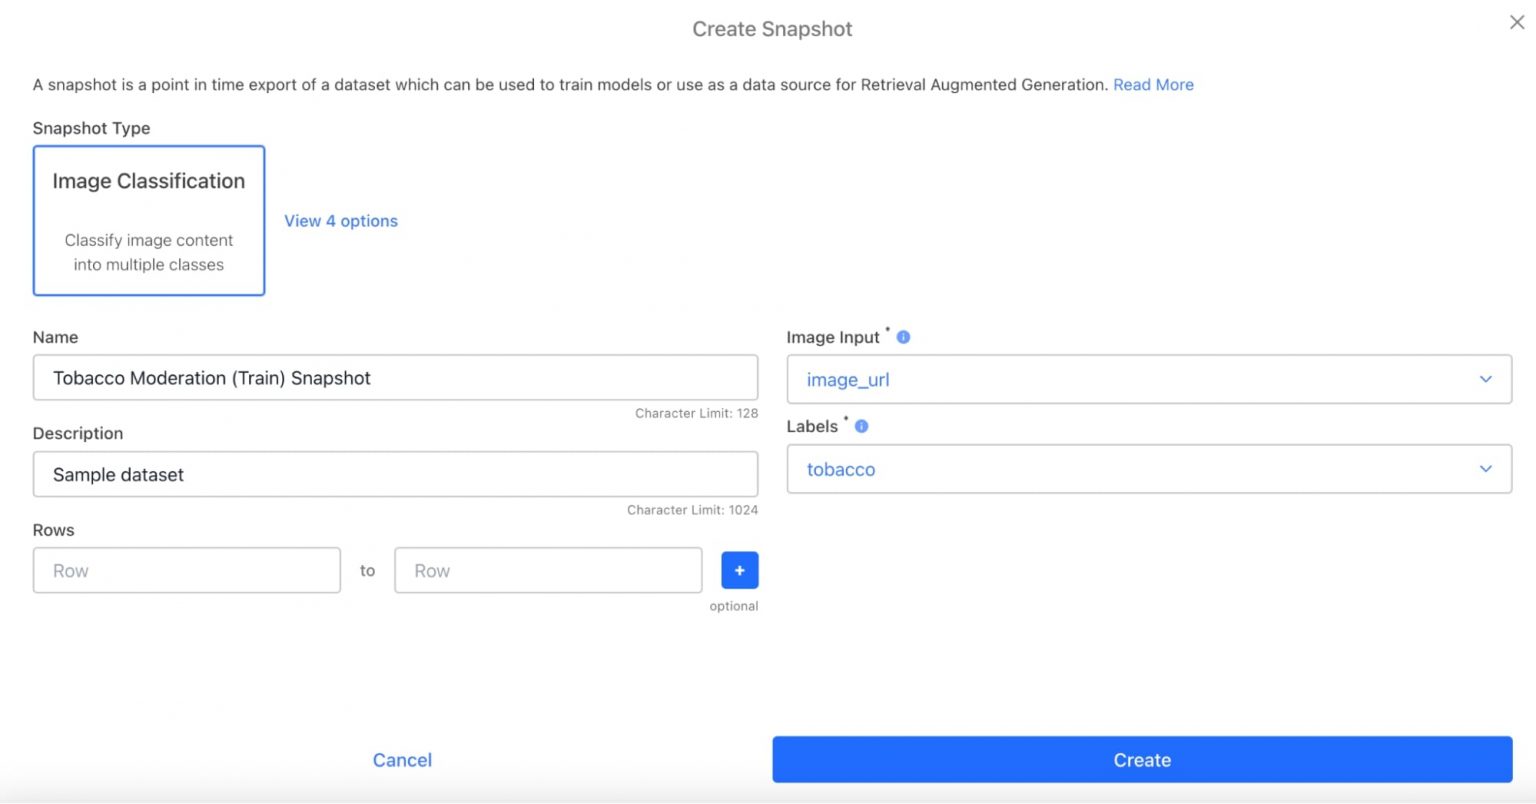Click the Create button
The width and height of the screenshot is (1536, 804).
tap(1142, 759)
